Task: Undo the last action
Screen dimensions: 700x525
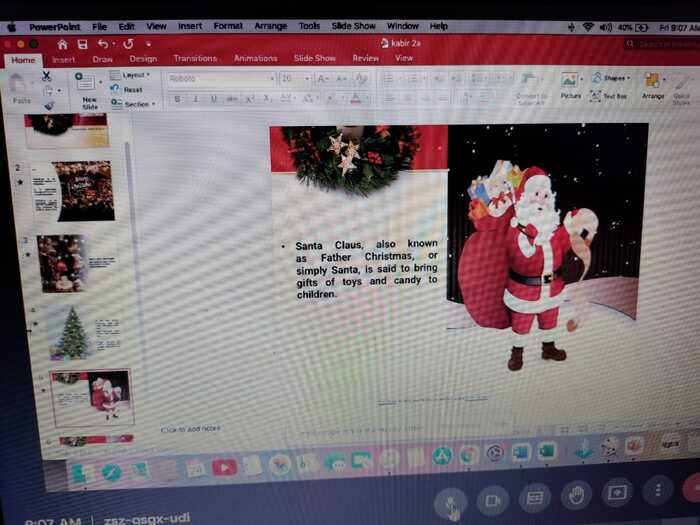Action: coord(103,43)
